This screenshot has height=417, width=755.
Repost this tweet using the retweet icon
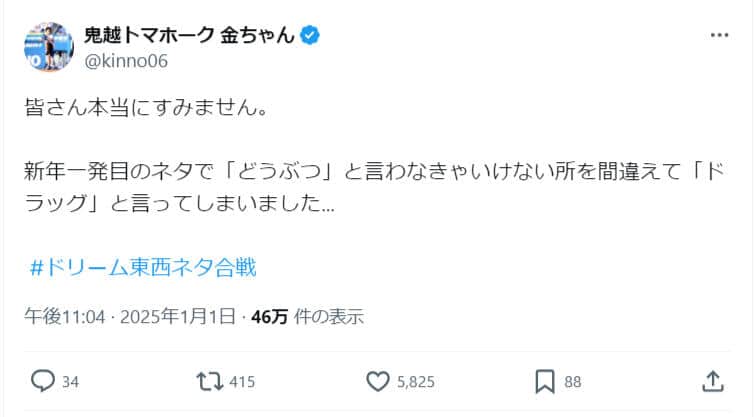point(209,381)
